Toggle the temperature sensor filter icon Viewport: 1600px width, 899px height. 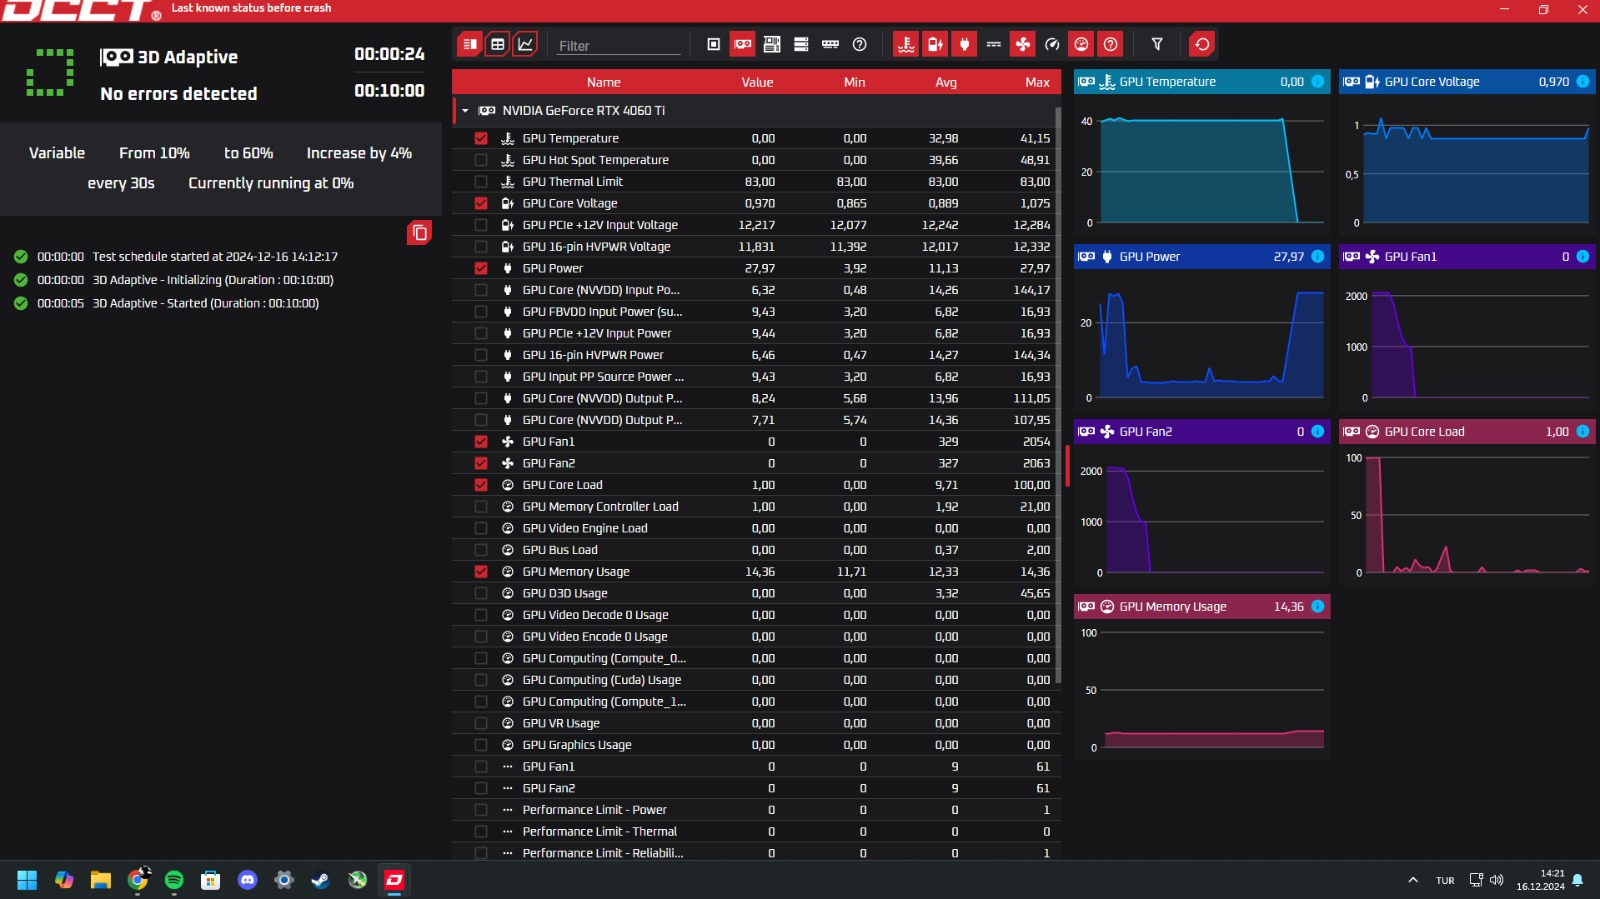[906, 44]
